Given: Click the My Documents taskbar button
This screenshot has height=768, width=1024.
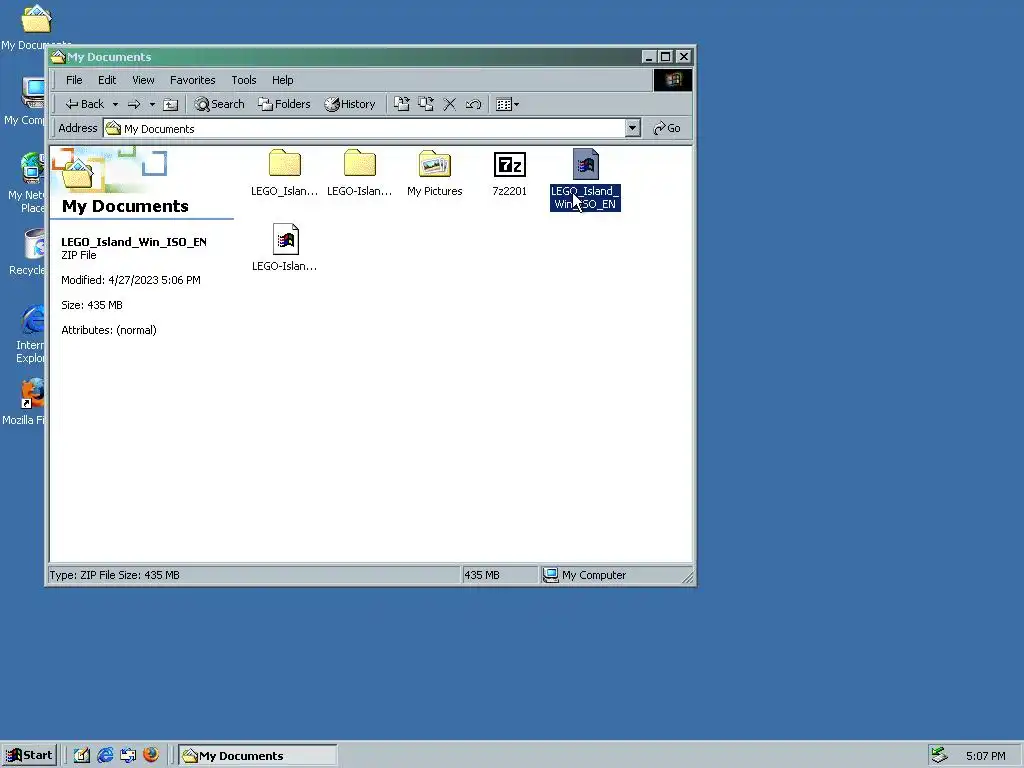Looking at the screenshot, I should tap(257, 756).
